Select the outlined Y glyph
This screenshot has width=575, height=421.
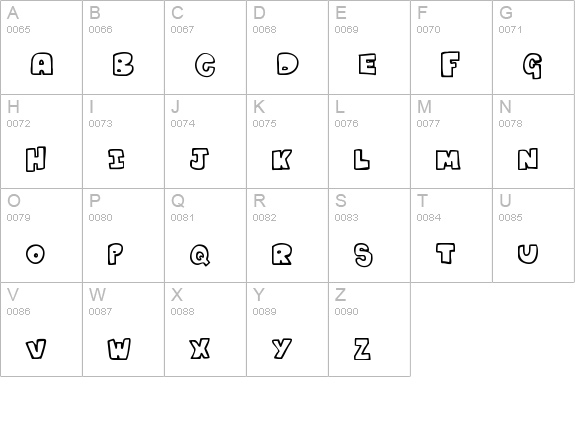click(282, 348)
